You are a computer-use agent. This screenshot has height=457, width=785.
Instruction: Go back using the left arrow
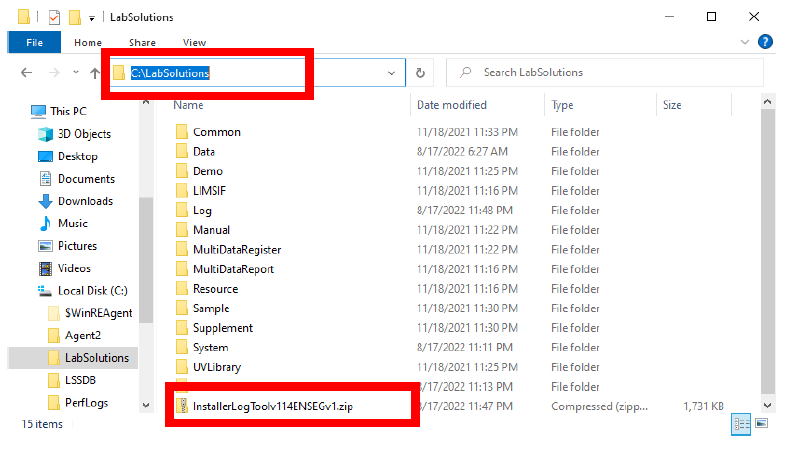pos(27,73)
